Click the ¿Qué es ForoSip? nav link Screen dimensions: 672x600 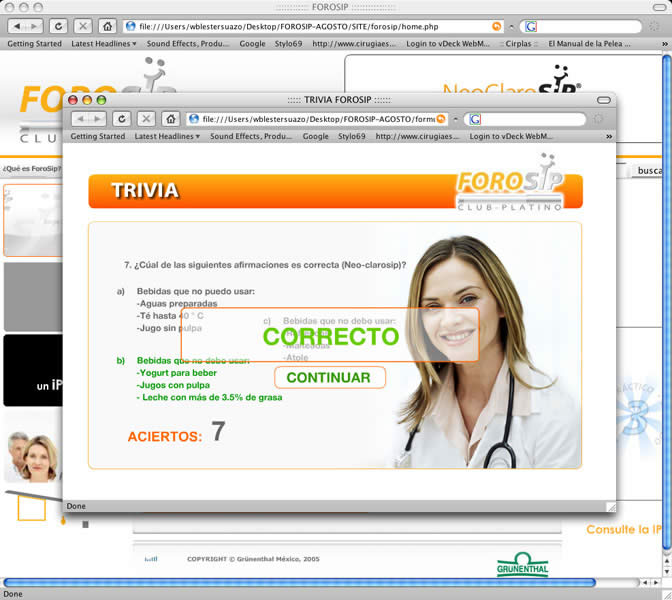tap(32, 168)
